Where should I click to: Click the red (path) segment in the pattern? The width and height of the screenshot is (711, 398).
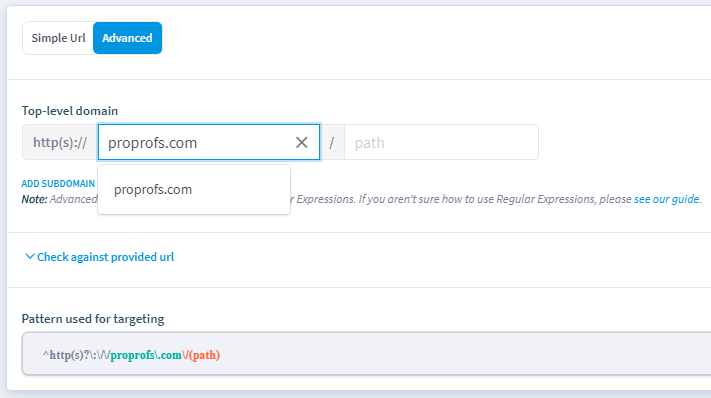(x=205, y=355)
